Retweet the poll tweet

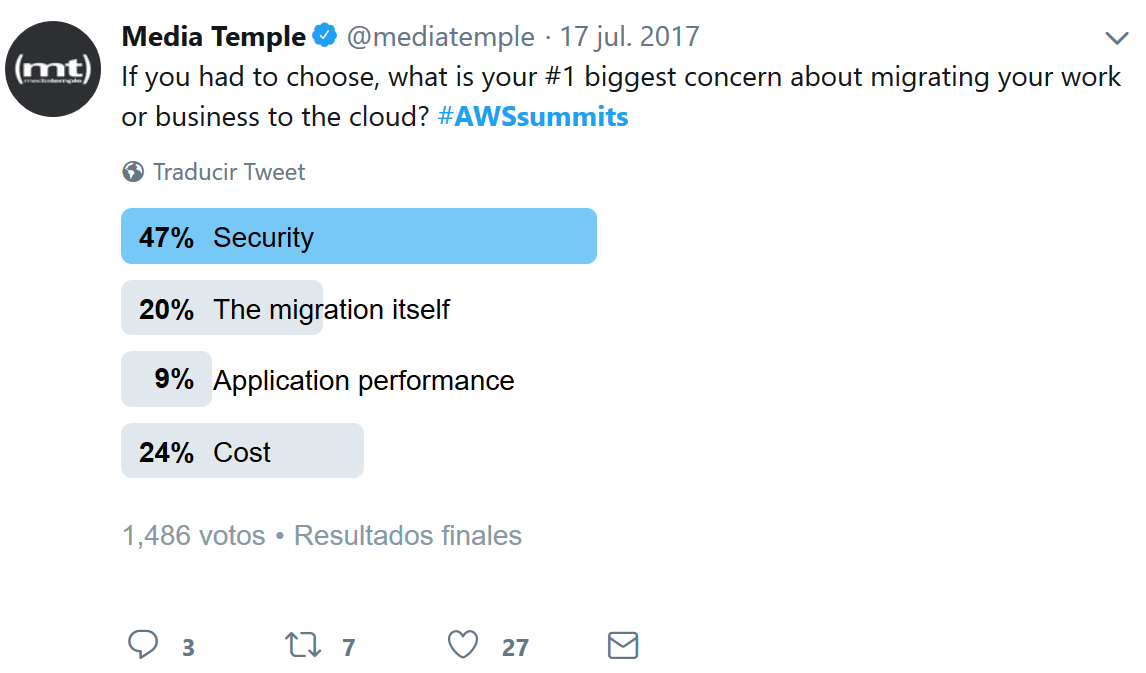click(301, 645)
